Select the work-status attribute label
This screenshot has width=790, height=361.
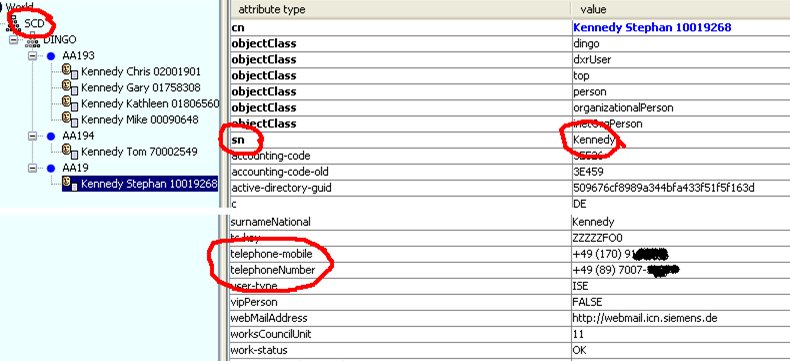[x=259, y=350]
